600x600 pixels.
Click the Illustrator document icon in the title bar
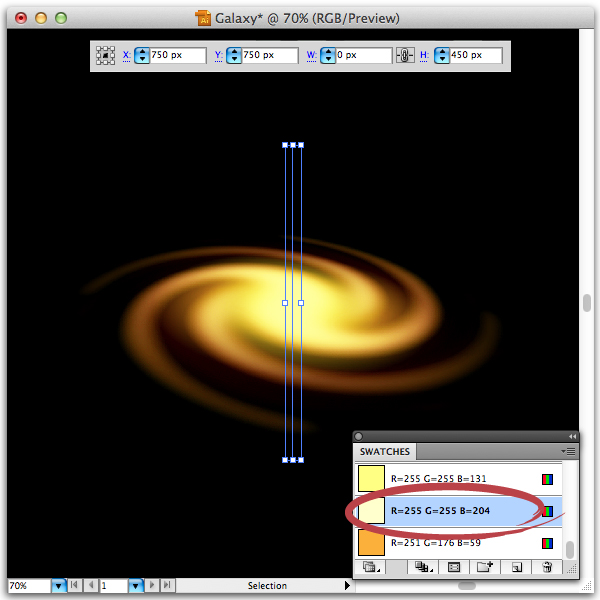(x=203, y=18)
